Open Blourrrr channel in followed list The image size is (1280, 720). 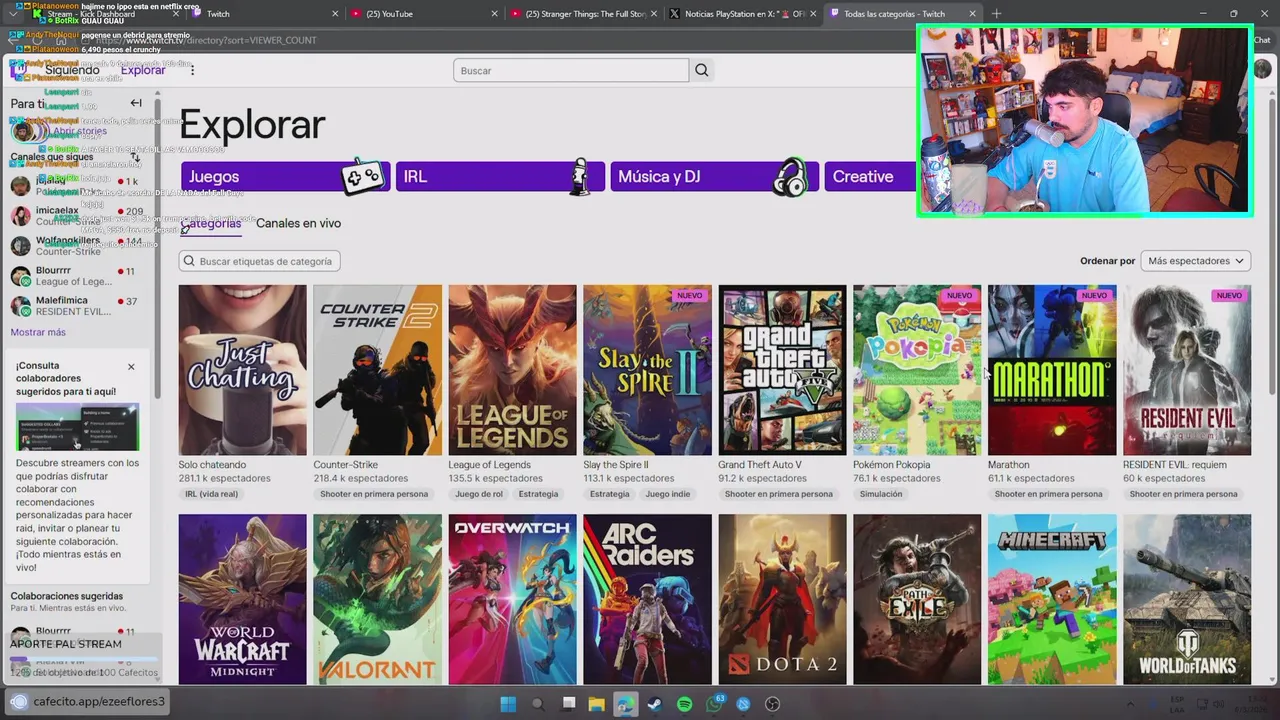point(78,276)
